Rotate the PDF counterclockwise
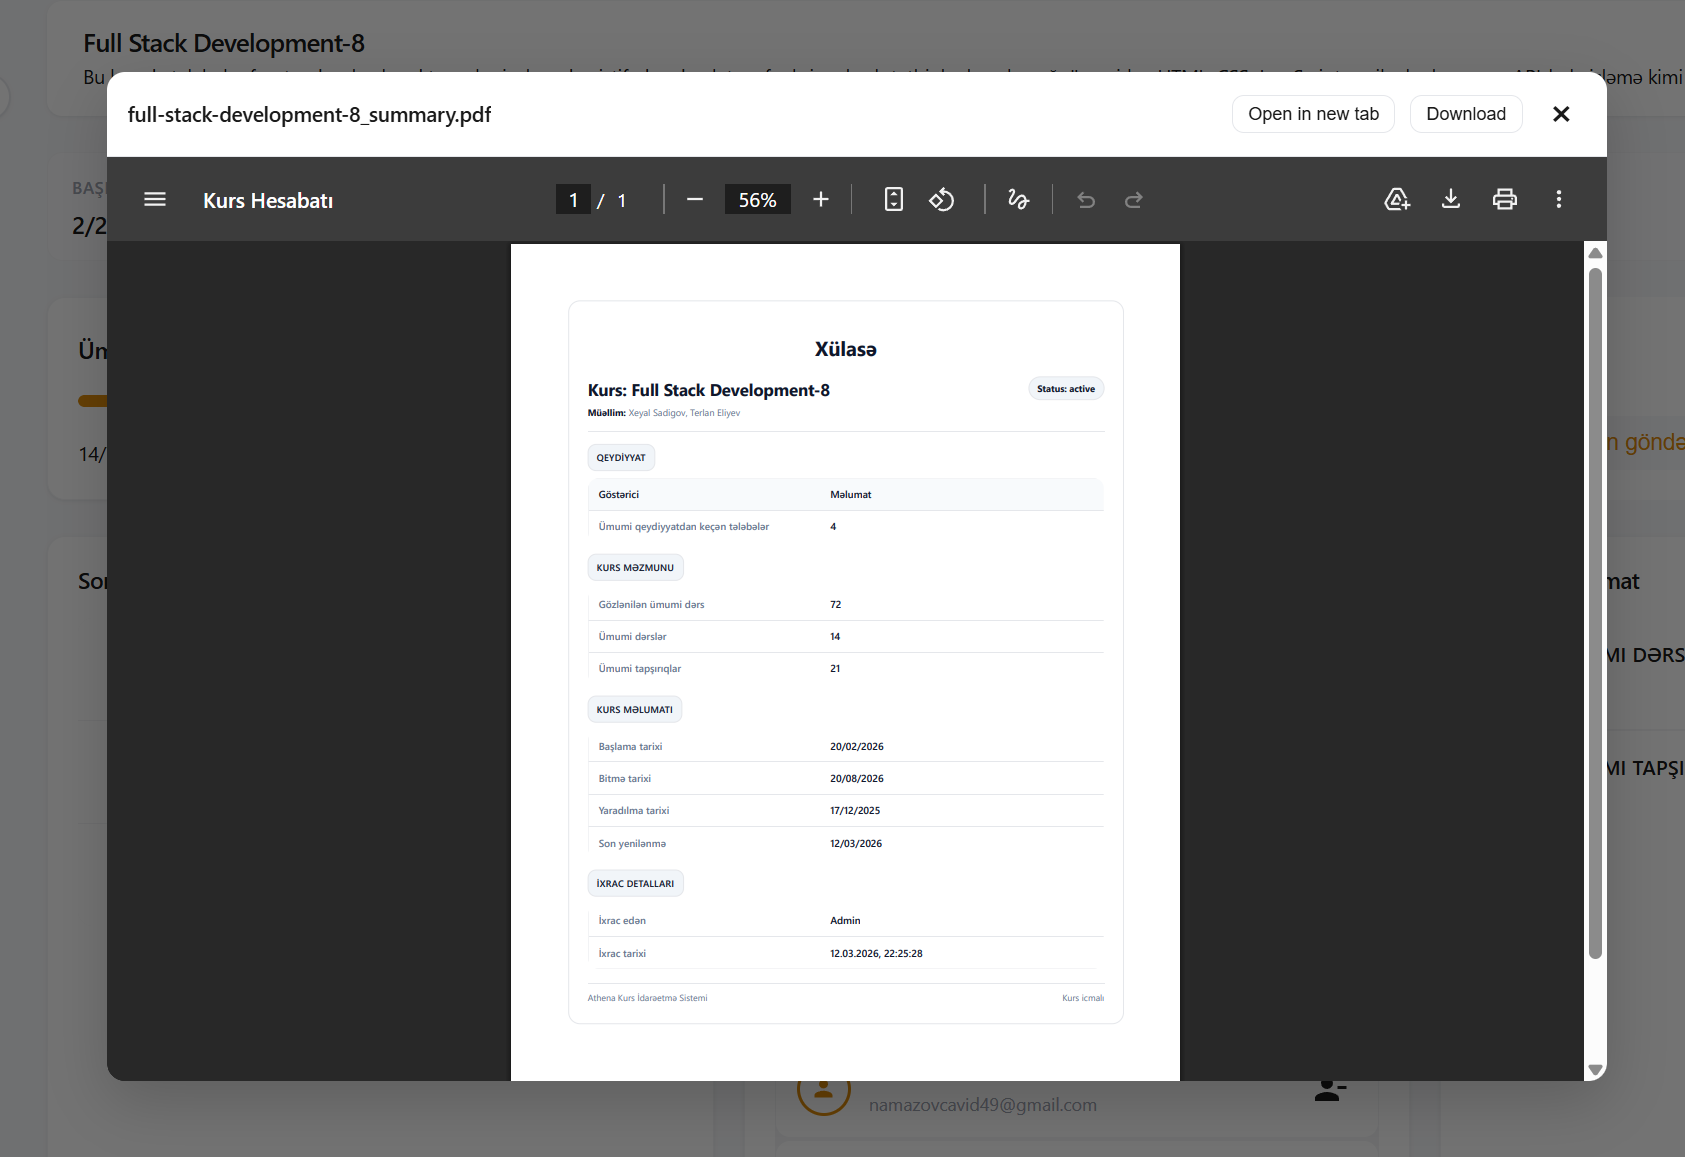Viewport: 1685px width, 1157px height. (942, 200)
